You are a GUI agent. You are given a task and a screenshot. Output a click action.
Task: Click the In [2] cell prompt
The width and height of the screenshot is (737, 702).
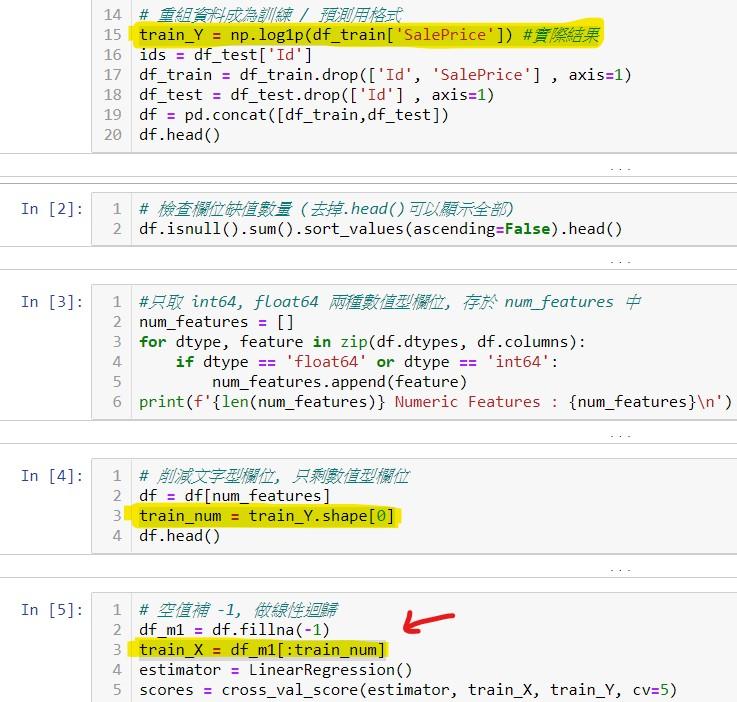pyautogui.click(x=52, y=209)
